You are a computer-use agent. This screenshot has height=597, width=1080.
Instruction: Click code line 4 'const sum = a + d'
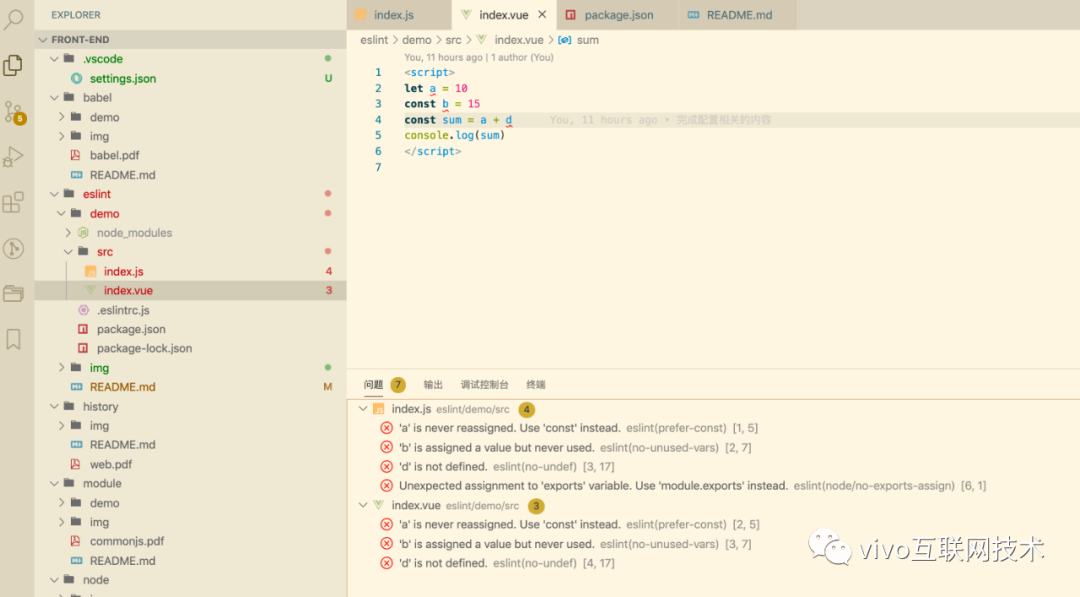(x=458, y=120)
